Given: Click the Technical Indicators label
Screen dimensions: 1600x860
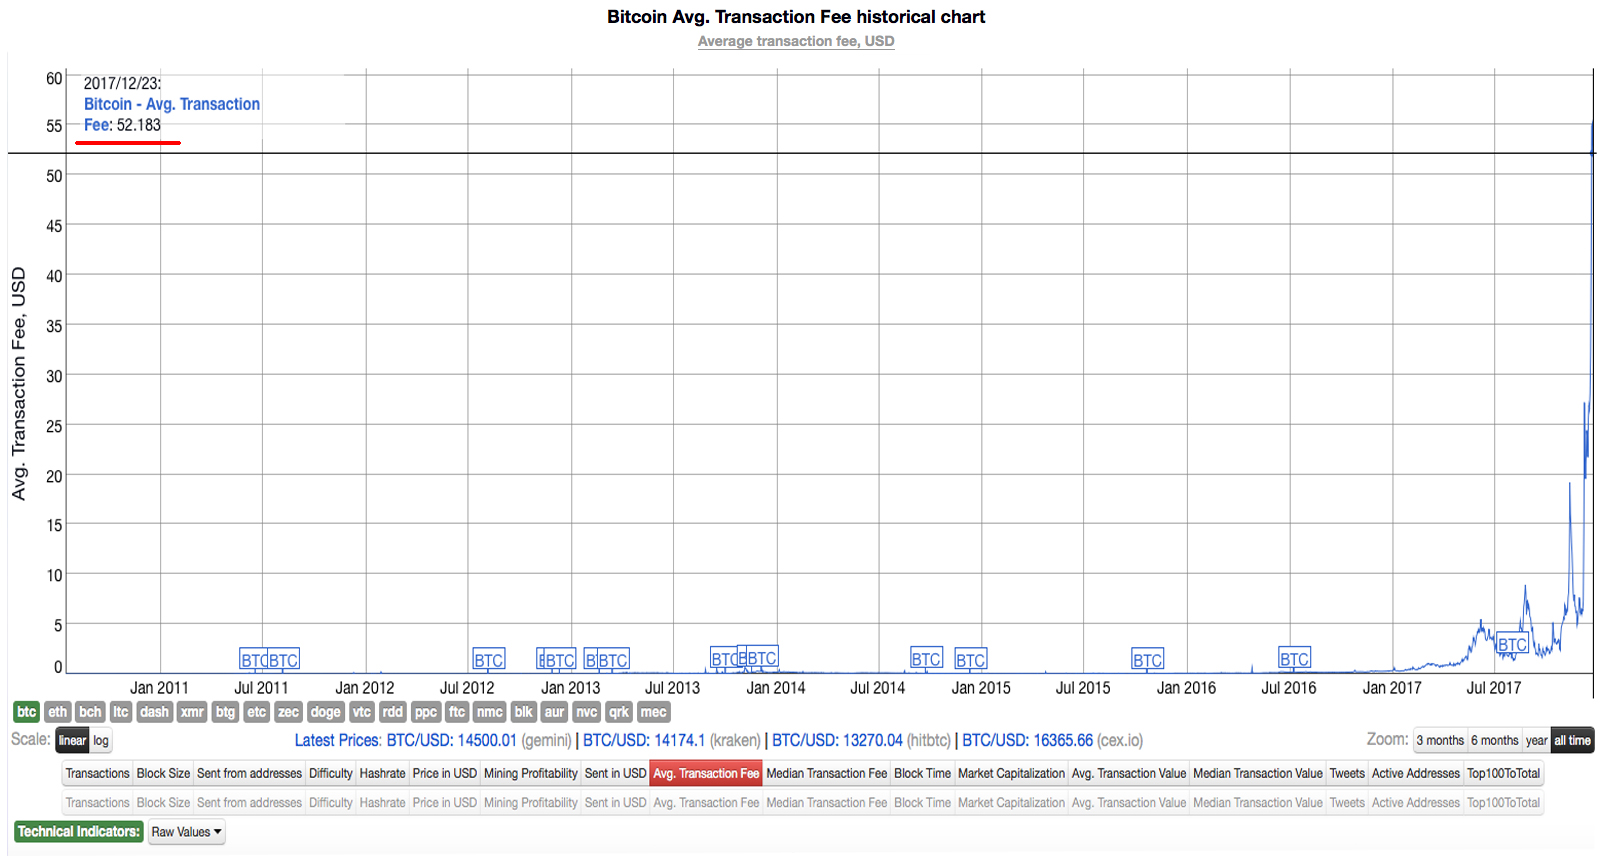Looking at the screenshot, I should [x=78, y=832].
